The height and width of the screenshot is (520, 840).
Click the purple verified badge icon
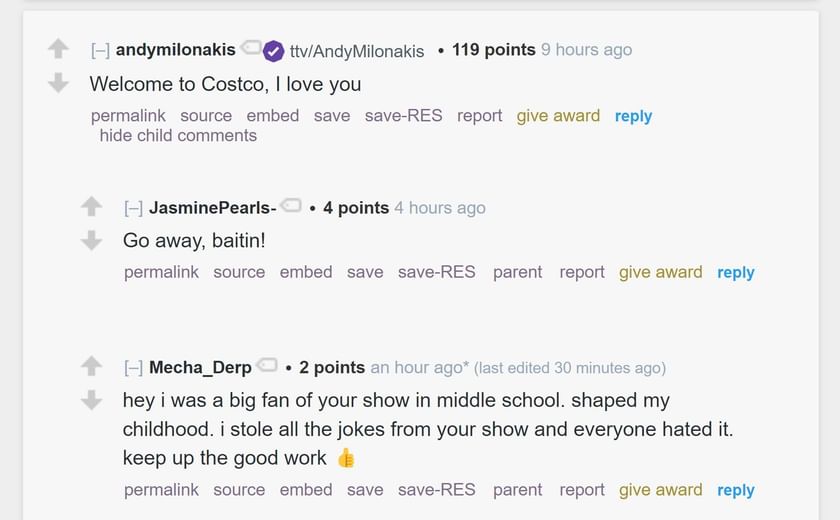tap(274, 50)
